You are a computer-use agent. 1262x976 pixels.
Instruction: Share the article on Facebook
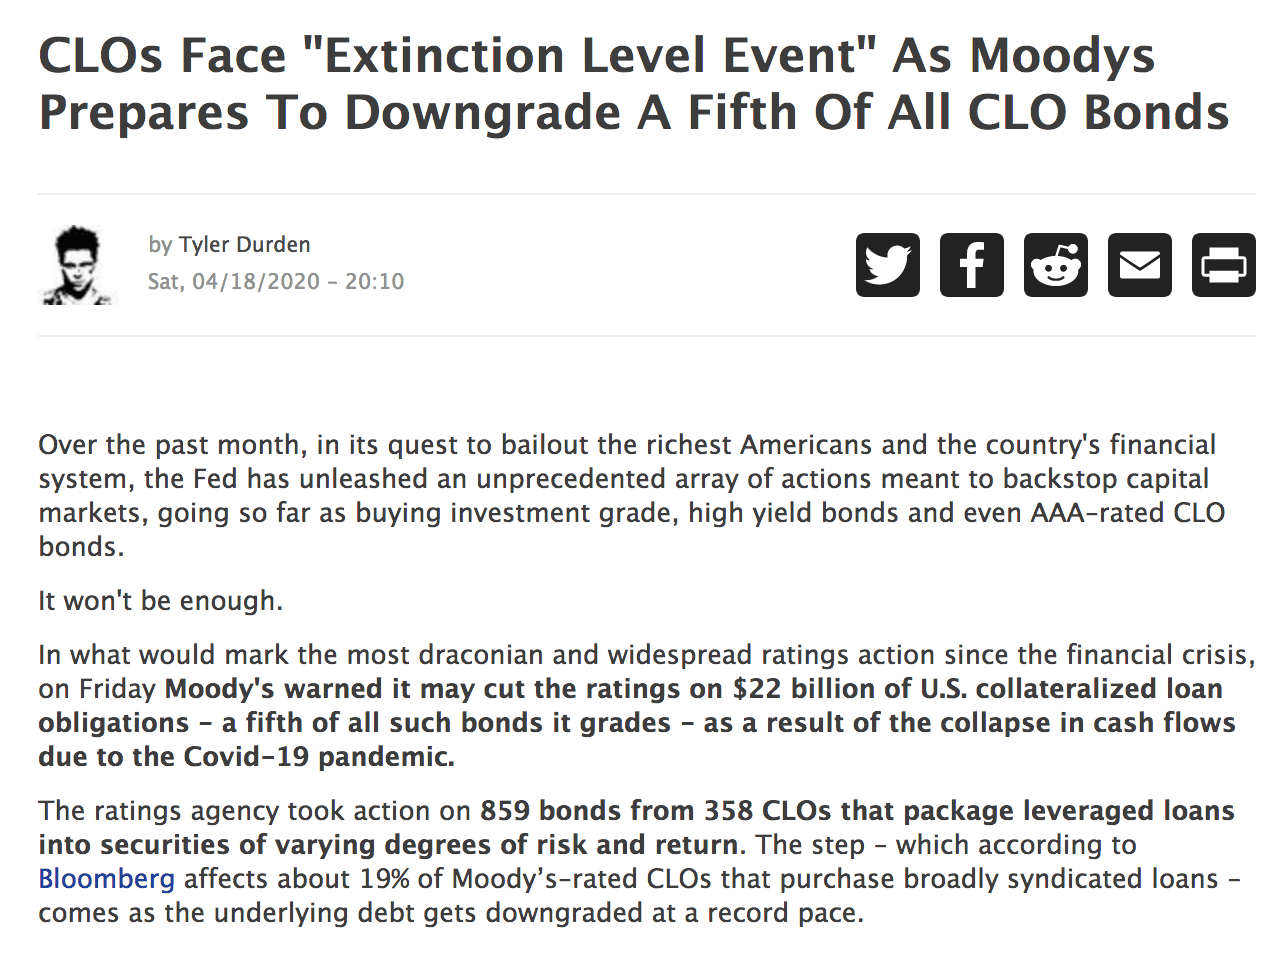tap(971, 265)
